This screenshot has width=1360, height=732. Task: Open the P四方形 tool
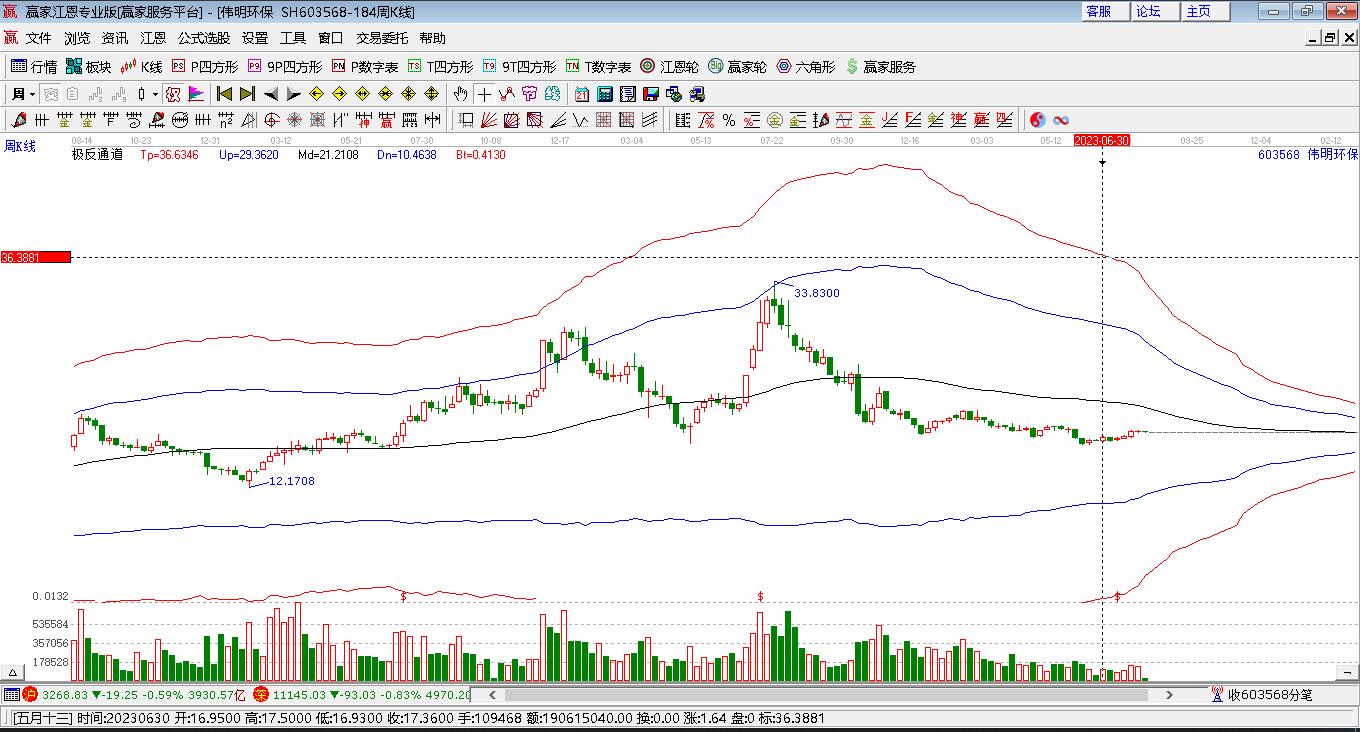(205, 67)
